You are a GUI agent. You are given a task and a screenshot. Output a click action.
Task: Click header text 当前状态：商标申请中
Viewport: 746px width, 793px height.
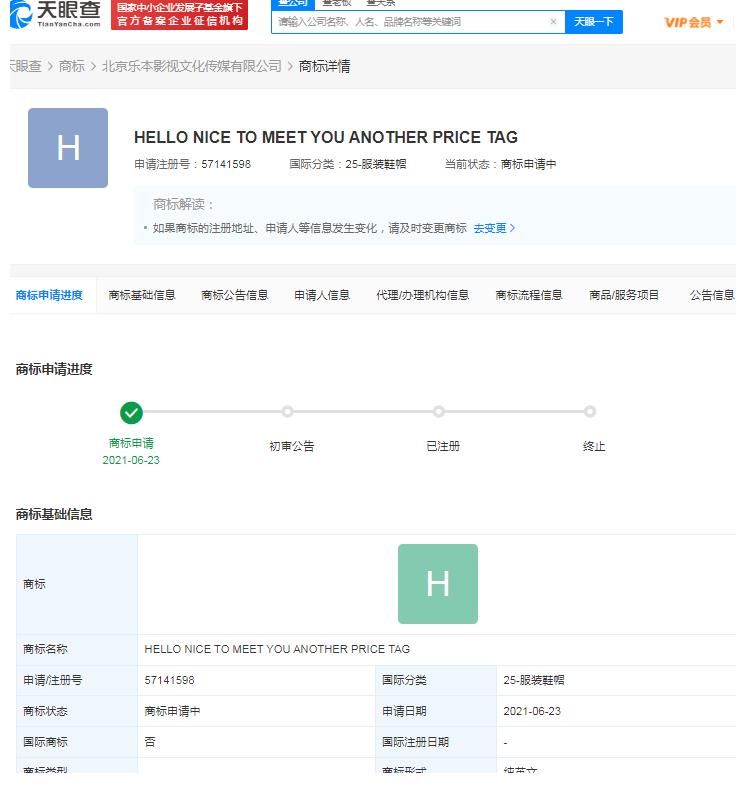[500, 164]
